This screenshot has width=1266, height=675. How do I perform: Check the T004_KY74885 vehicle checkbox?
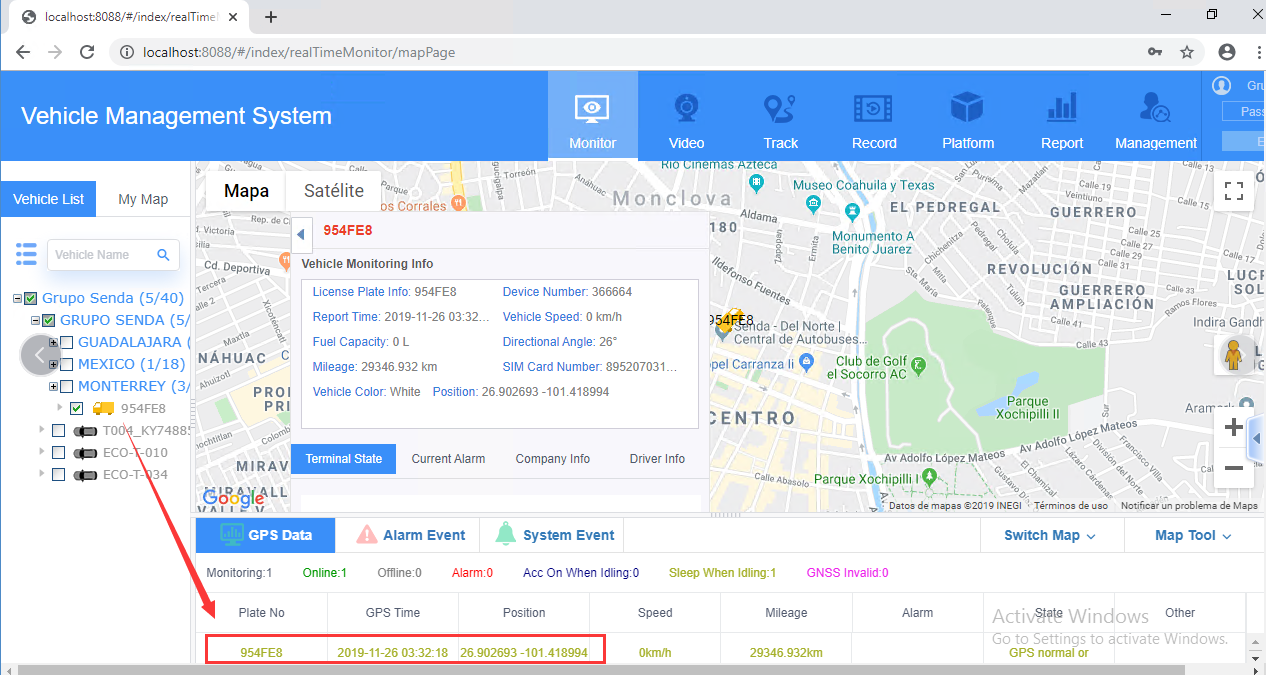[x=59, y=431]
